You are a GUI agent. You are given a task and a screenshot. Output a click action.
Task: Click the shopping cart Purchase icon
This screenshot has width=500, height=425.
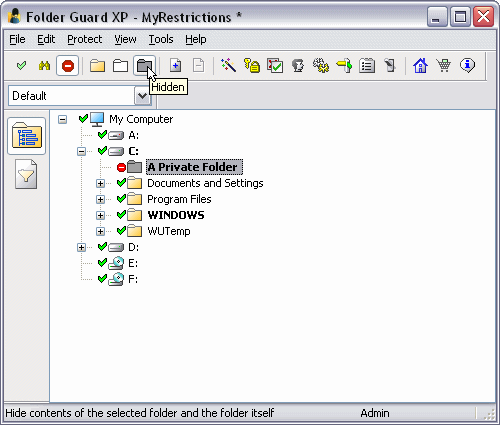[444, 65]
